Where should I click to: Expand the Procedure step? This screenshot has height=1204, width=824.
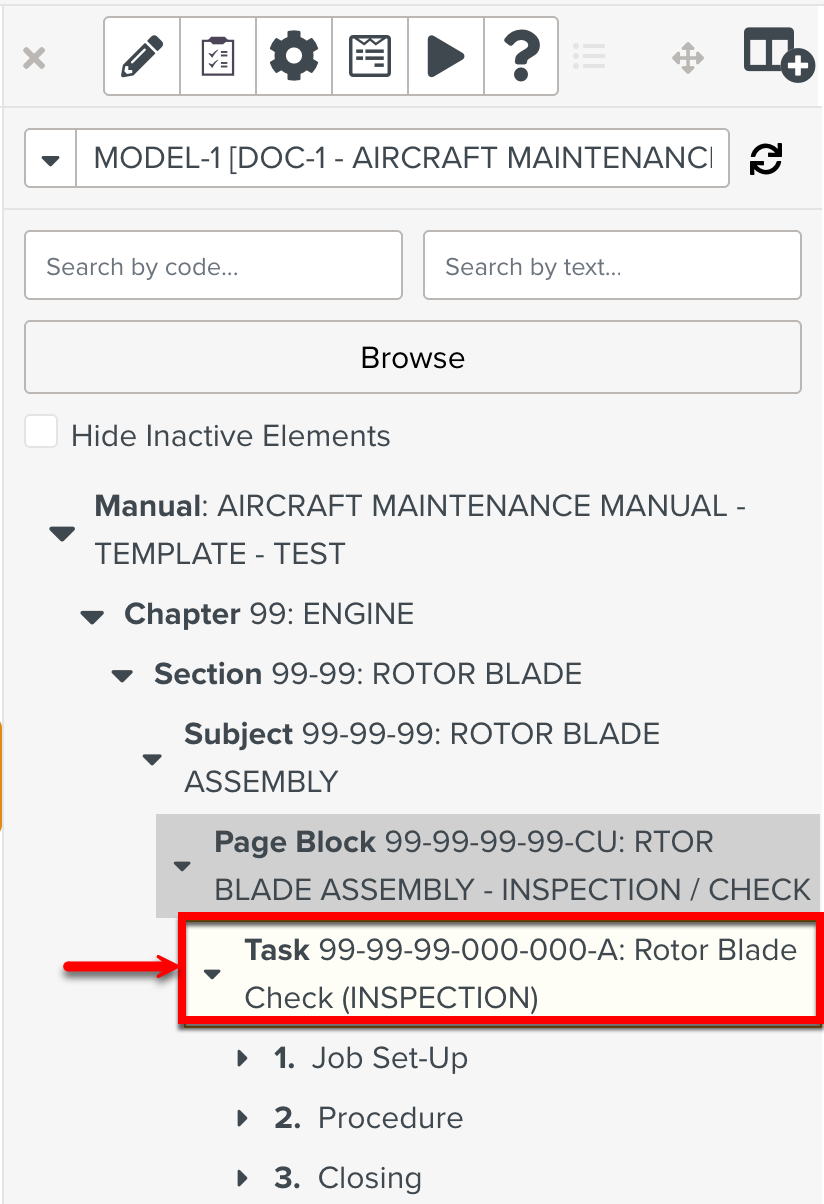point(242,1118)
